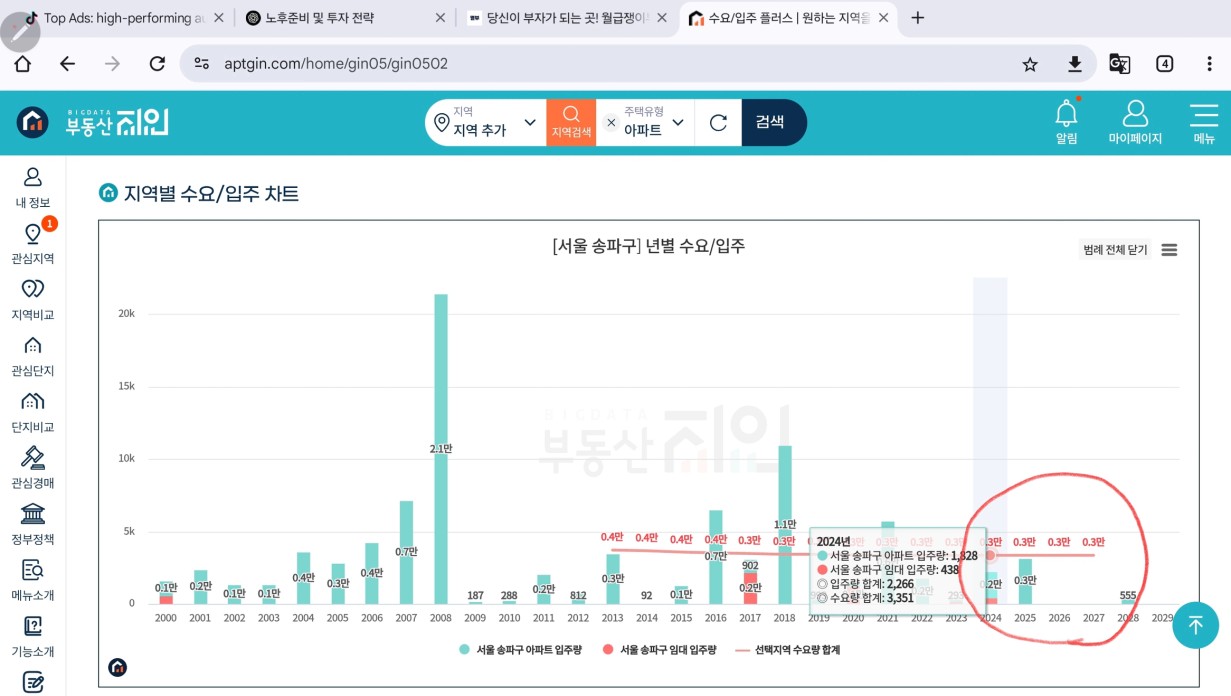Screen dimensions: 1231x696
Task: Click the 범례 전체 닫기 button
Action: [1115, 250]
